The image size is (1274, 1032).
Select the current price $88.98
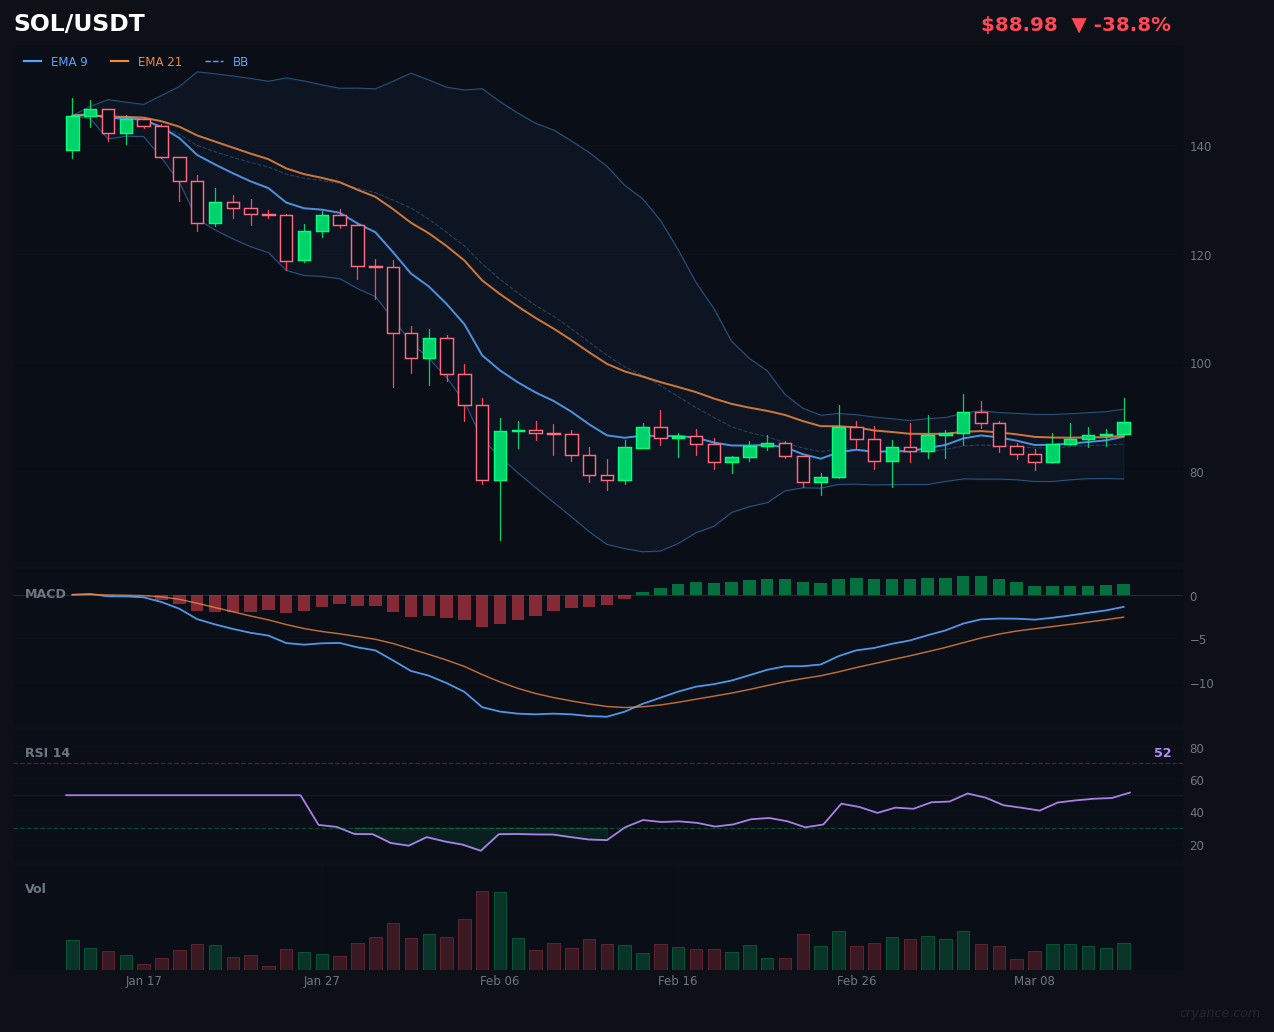(1019, 24)
